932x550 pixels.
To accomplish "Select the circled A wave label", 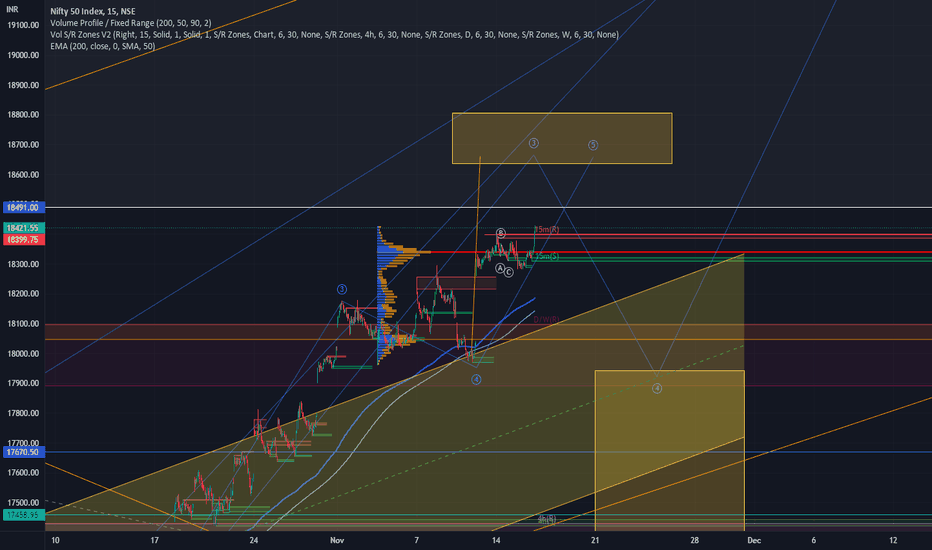I will (500, 269).
